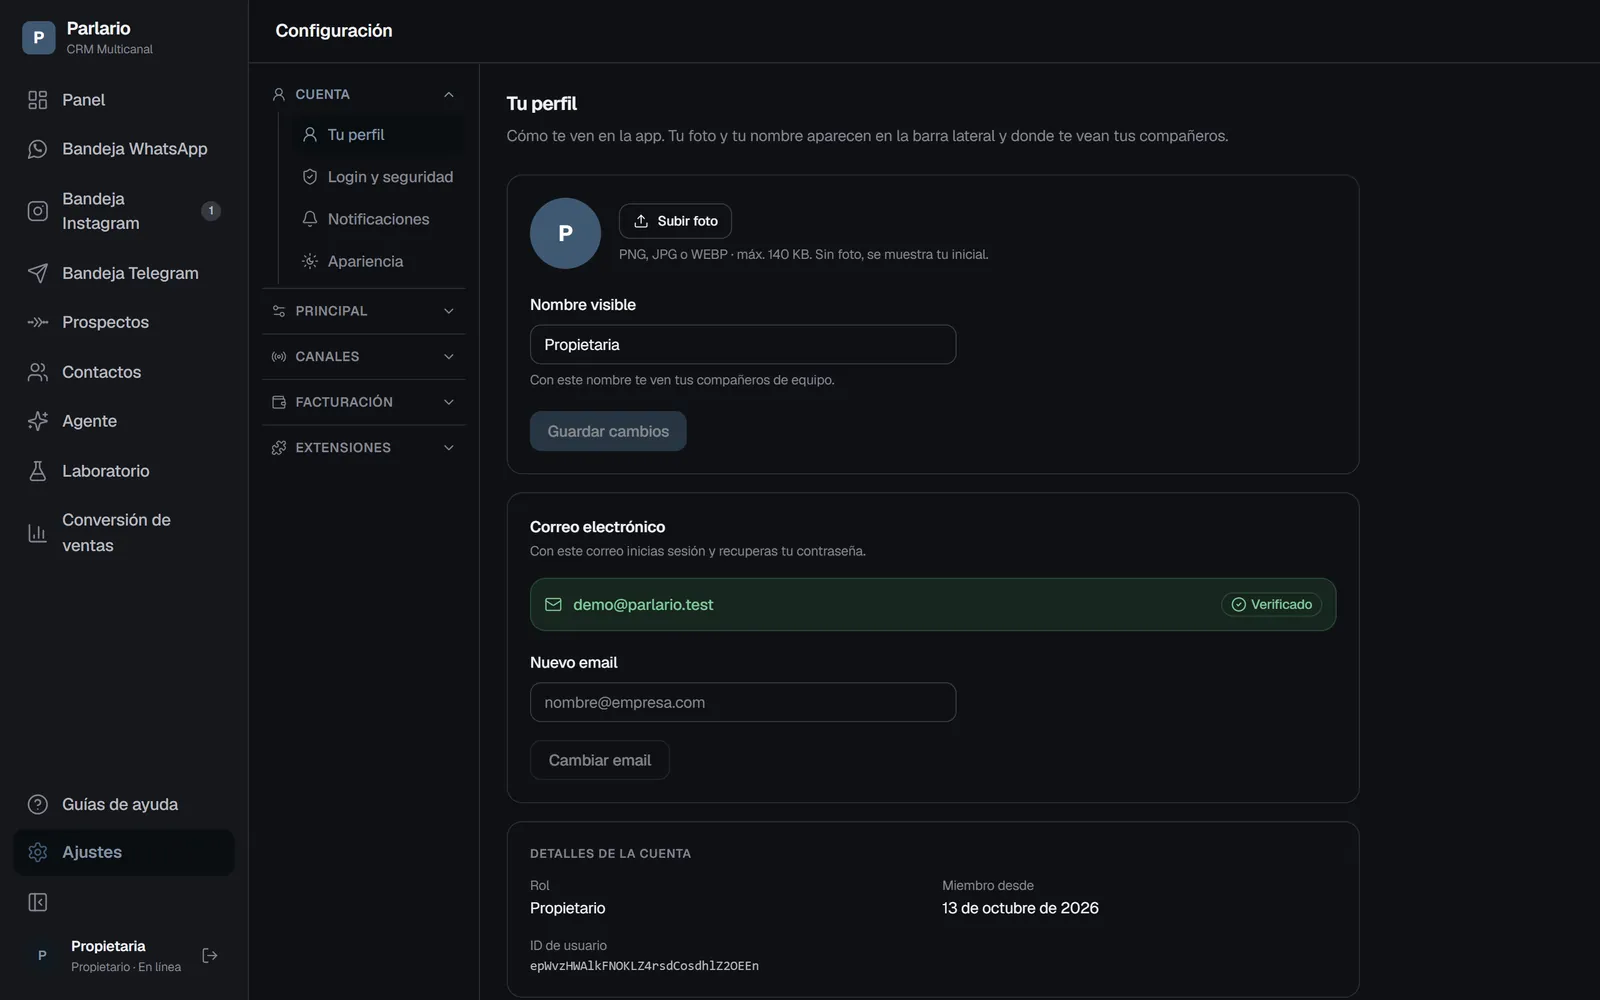Expand the PRINCIPAL section
The width and height of the screenshot is (1600, 1000).
coord(363,311)
